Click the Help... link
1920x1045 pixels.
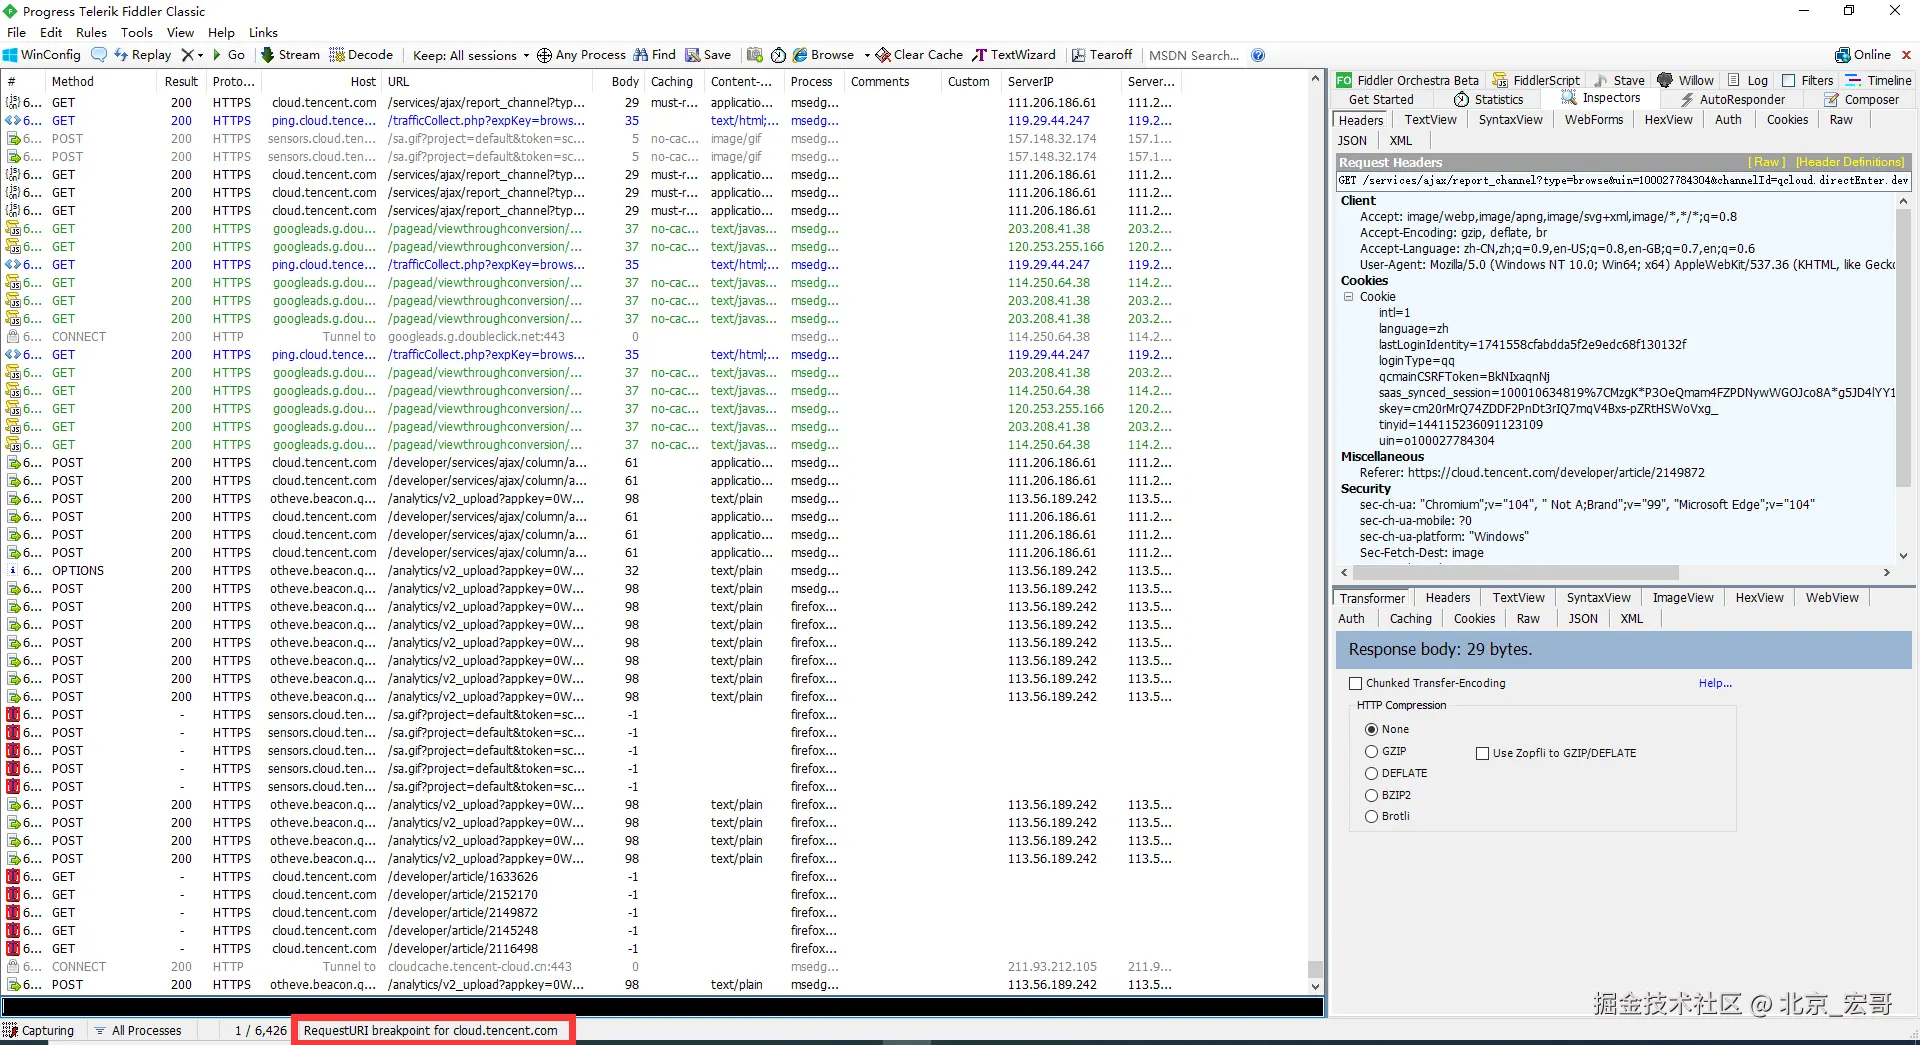tap(1715, 683)
